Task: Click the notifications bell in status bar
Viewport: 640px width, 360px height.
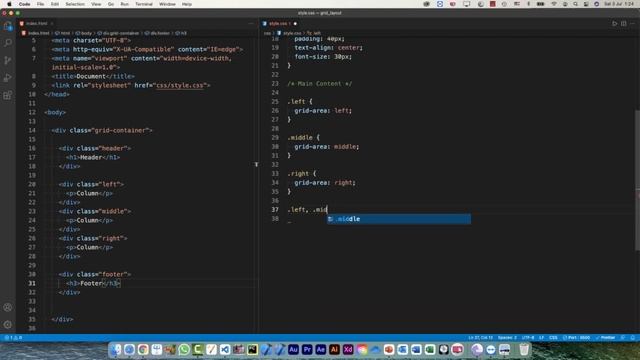Action: click(x=633, y=338)
